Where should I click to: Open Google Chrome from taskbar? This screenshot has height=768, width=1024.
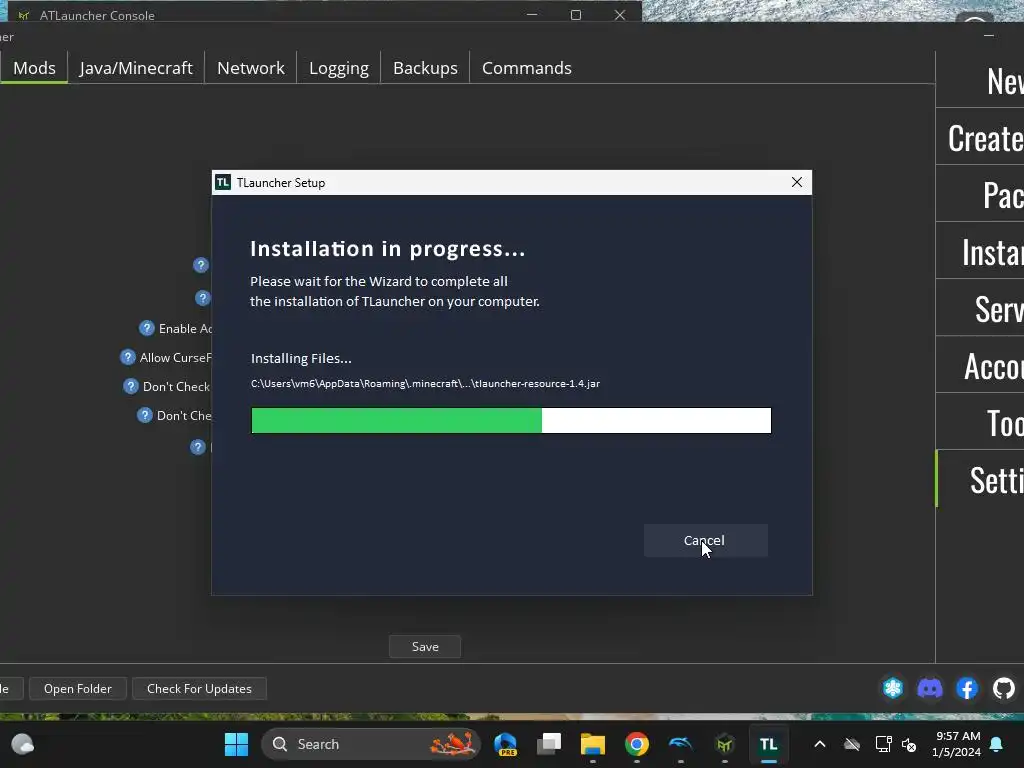[637, 744]
